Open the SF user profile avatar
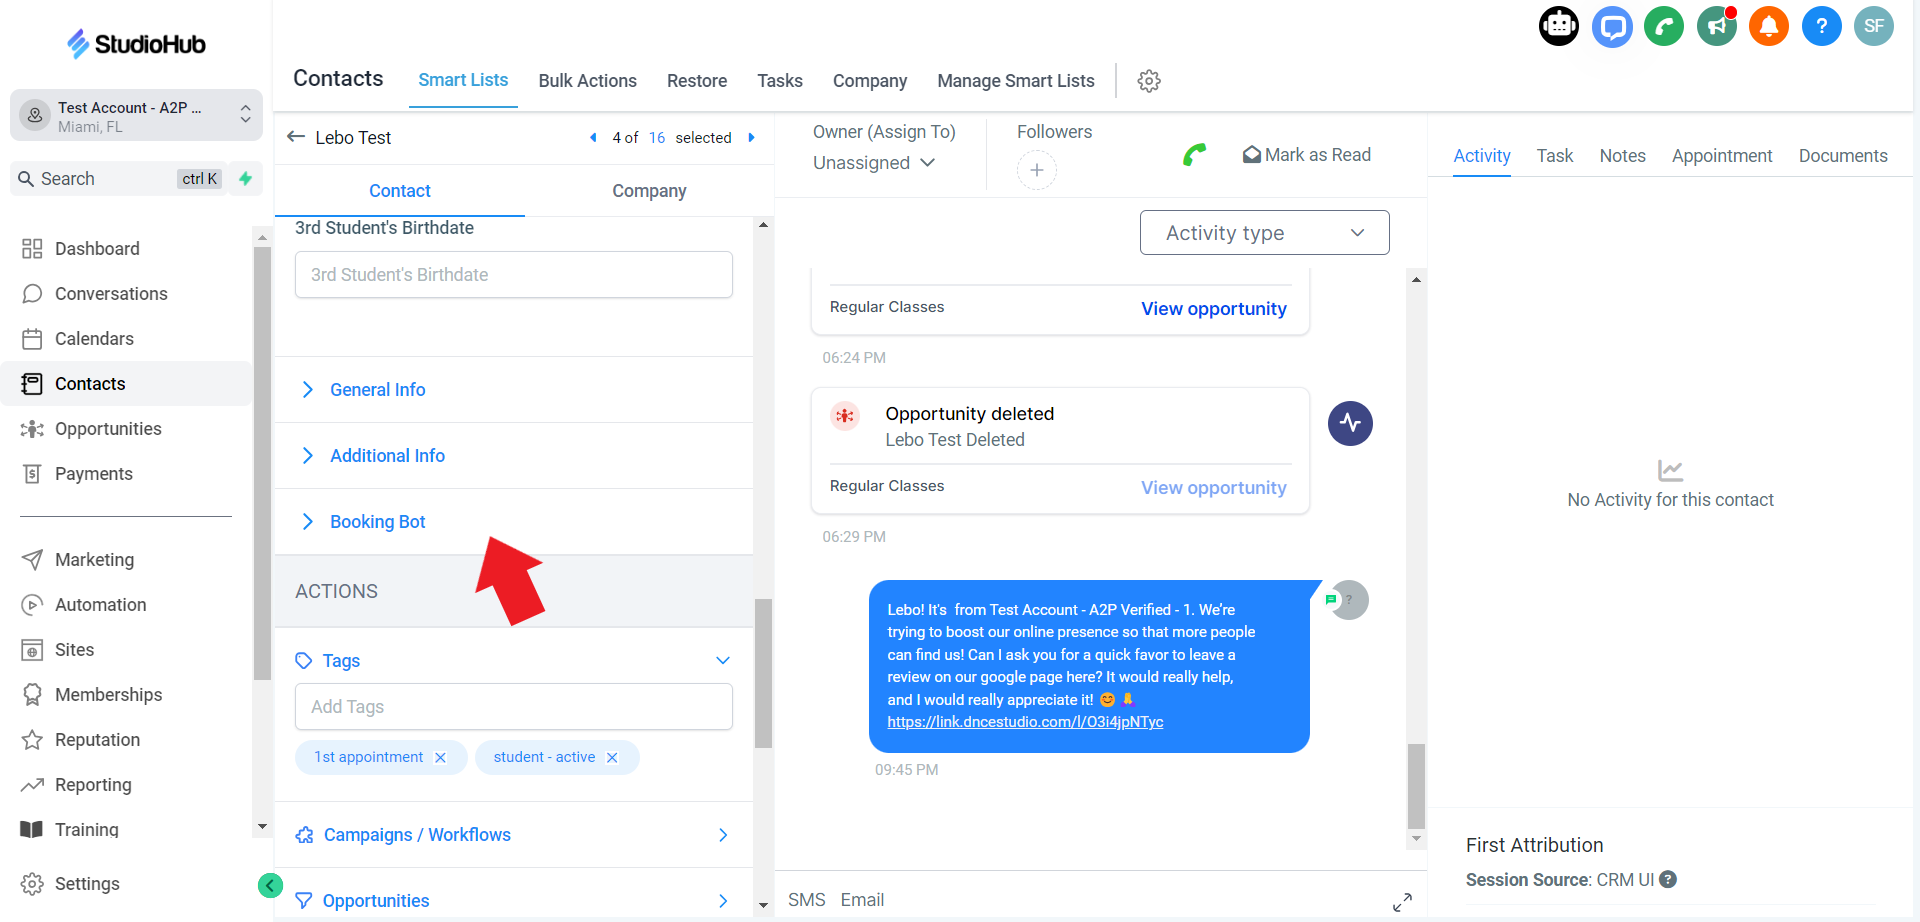Screen dimensions: 1920x922 click(1874, 26)
